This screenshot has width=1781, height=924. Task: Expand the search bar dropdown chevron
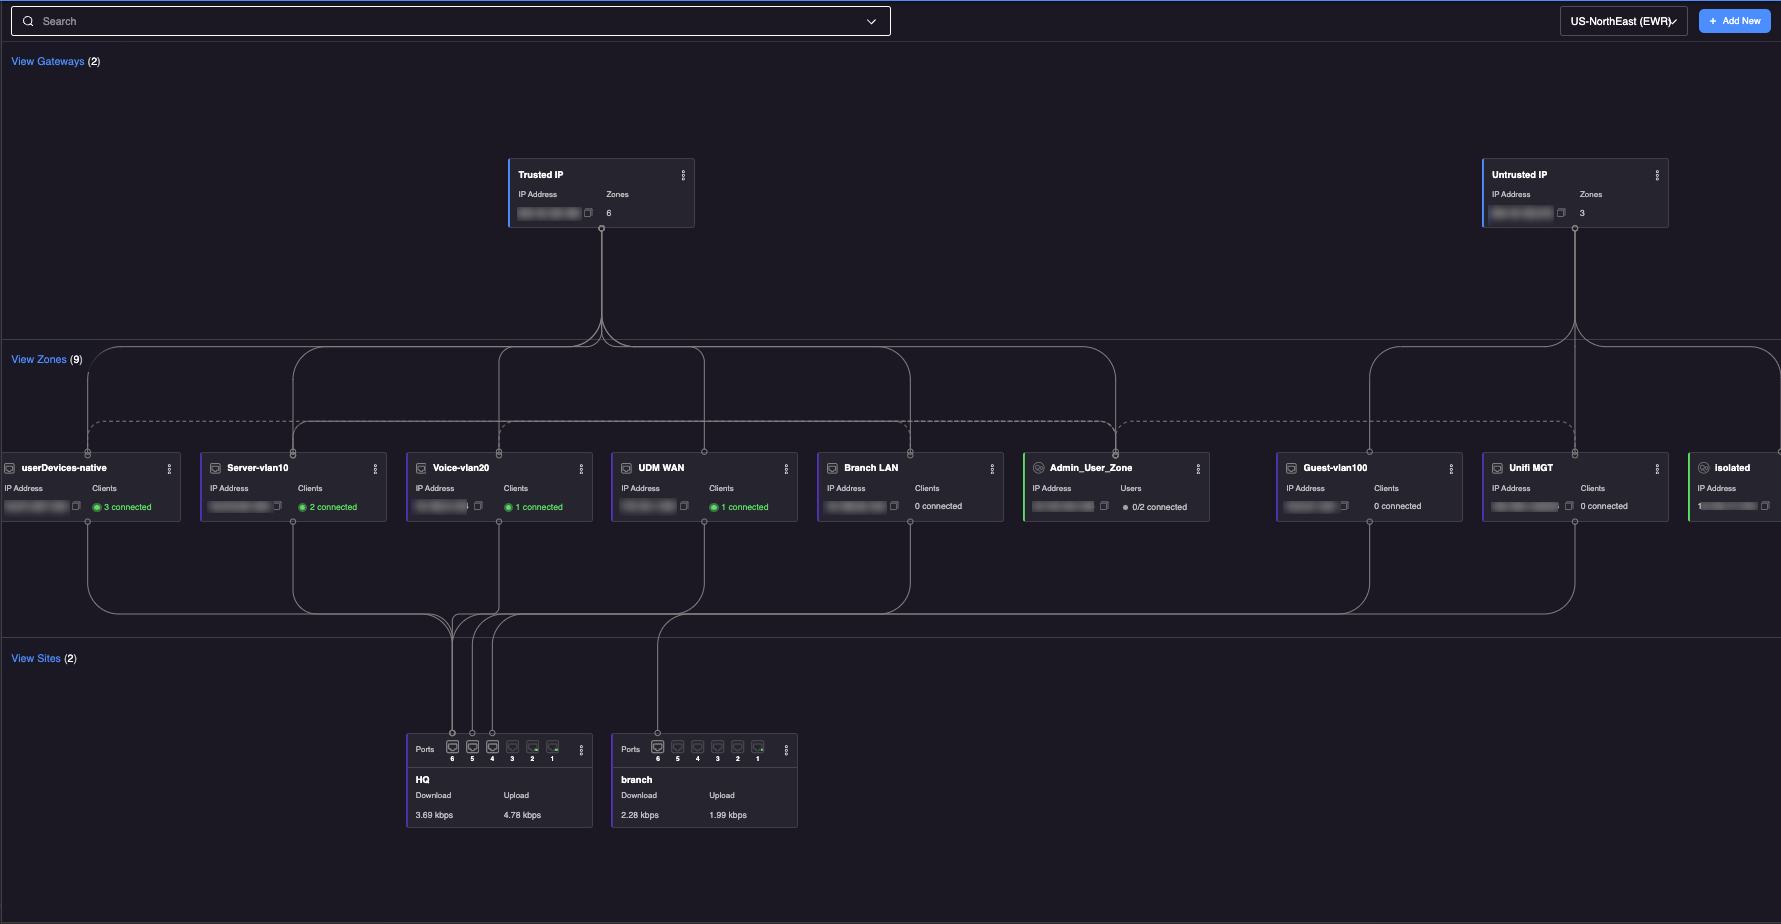tap(871, 21)
